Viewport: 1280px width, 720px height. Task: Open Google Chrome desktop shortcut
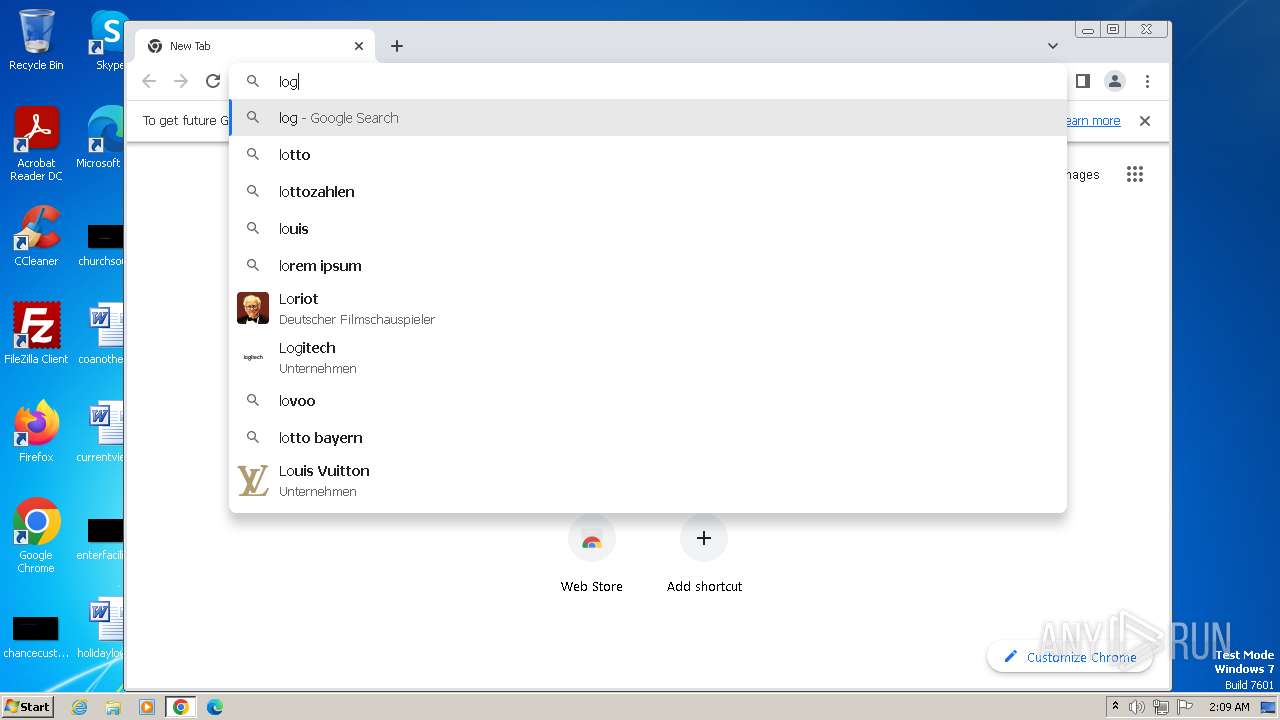36,536
